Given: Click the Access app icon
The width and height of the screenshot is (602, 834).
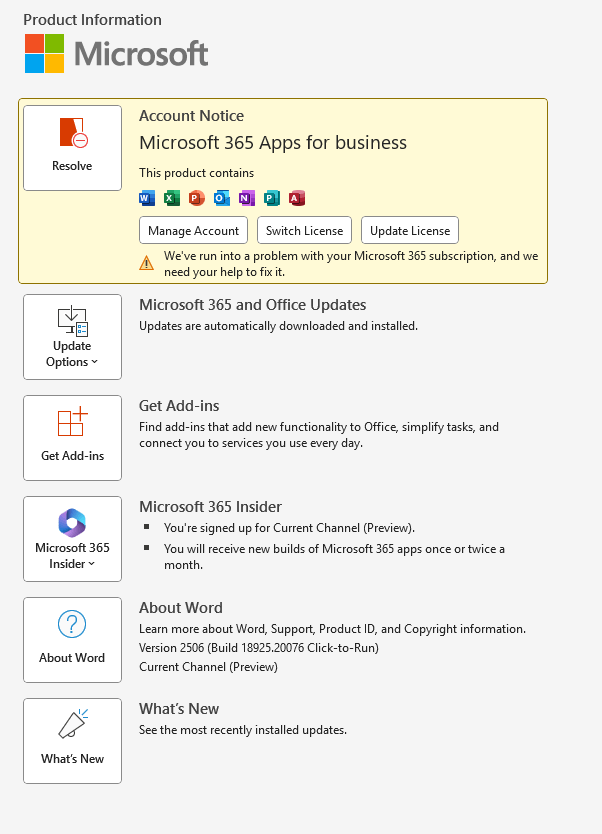Looking at the screenshot, I should pyautogui.click(x=296, y=197).
